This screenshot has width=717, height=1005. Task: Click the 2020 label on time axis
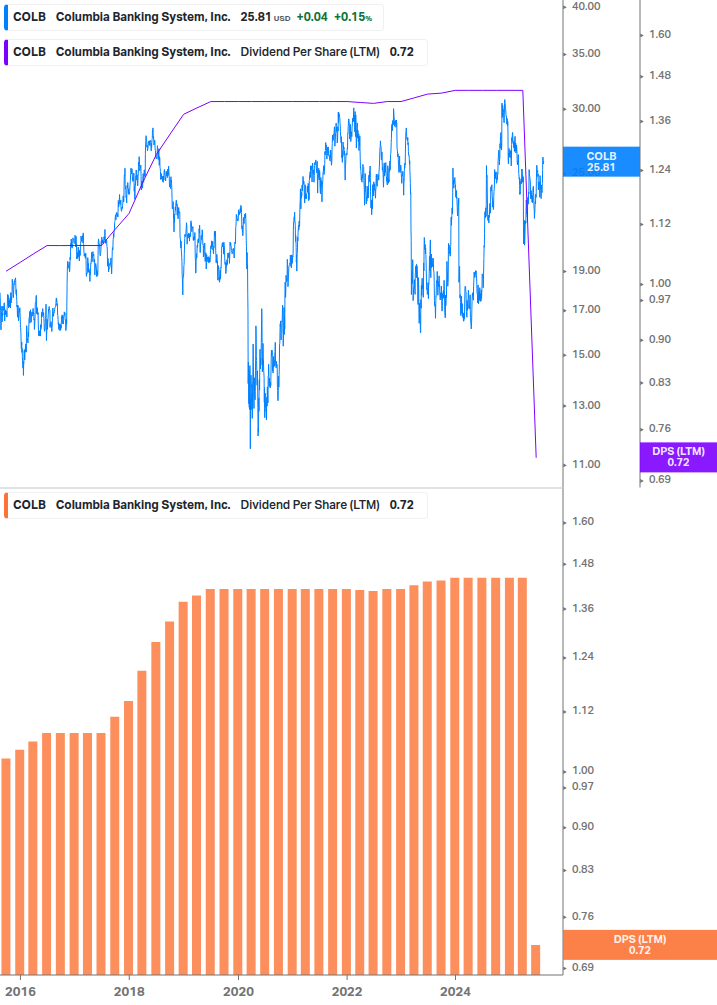tap(238, 992)
